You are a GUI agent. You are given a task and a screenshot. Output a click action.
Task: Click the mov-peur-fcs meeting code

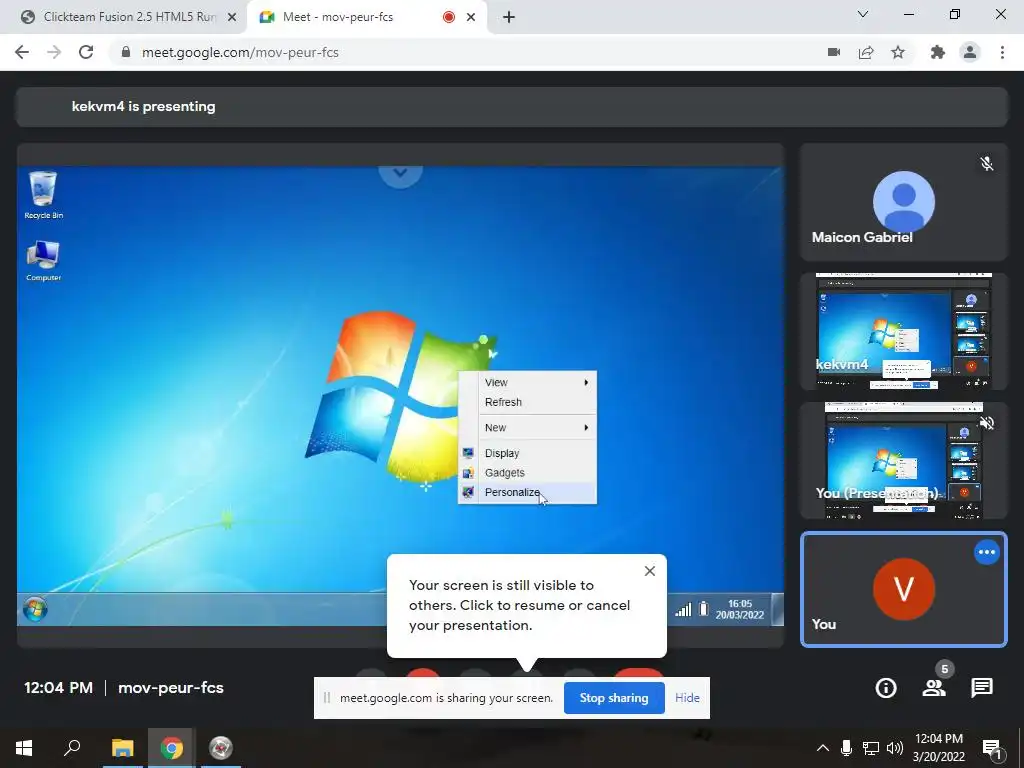(x=171, y=688)
